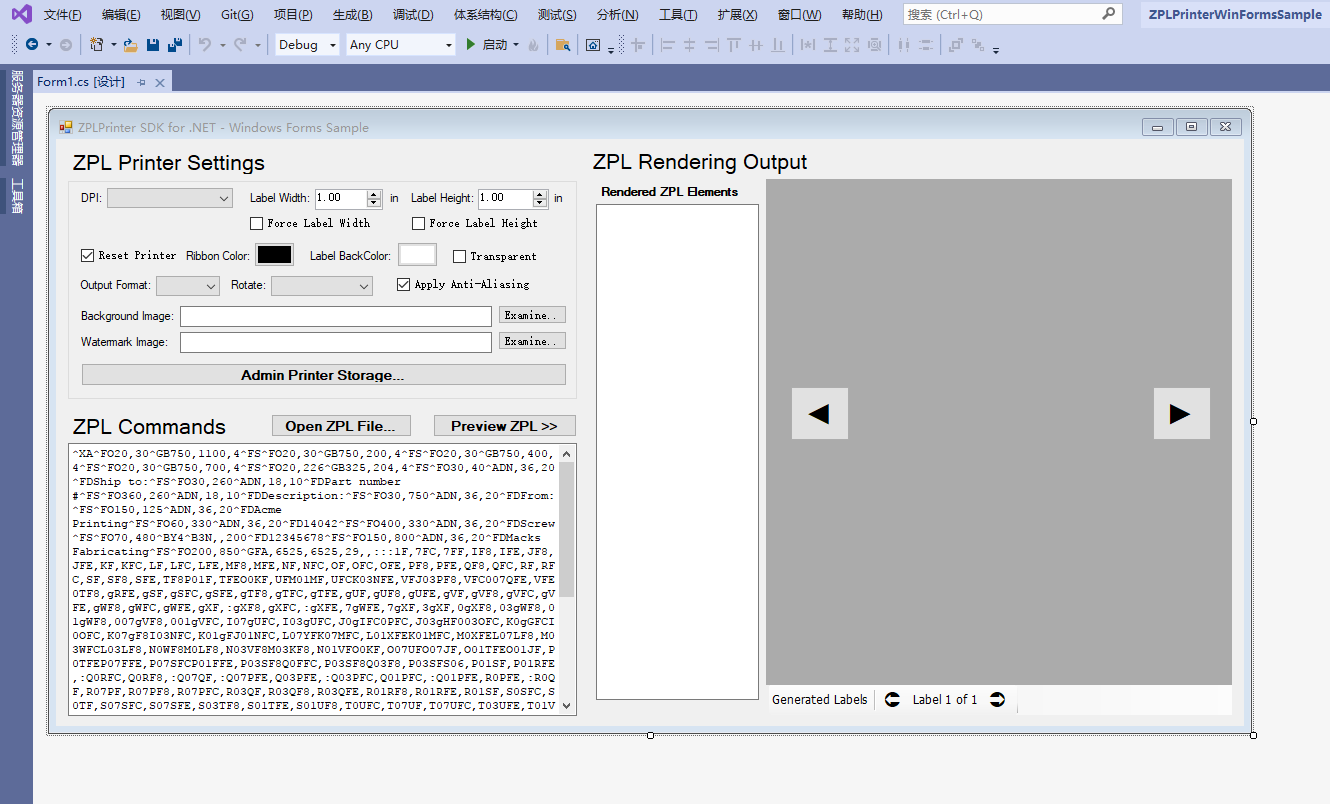
Task: Open Admin Printer Storage dialog
Action: click(322, 374)
